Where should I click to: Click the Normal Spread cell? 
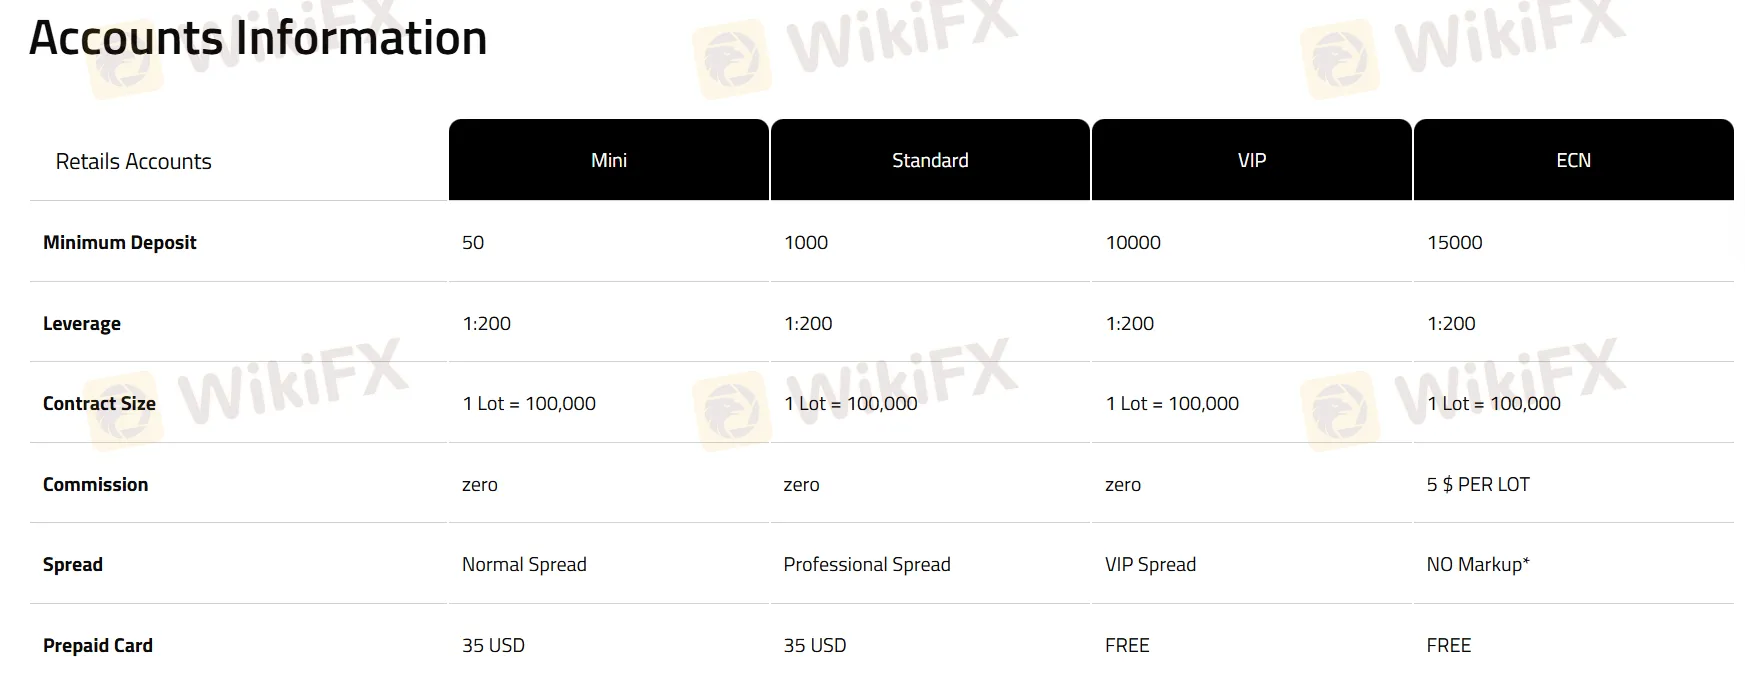tap(524, 564)
